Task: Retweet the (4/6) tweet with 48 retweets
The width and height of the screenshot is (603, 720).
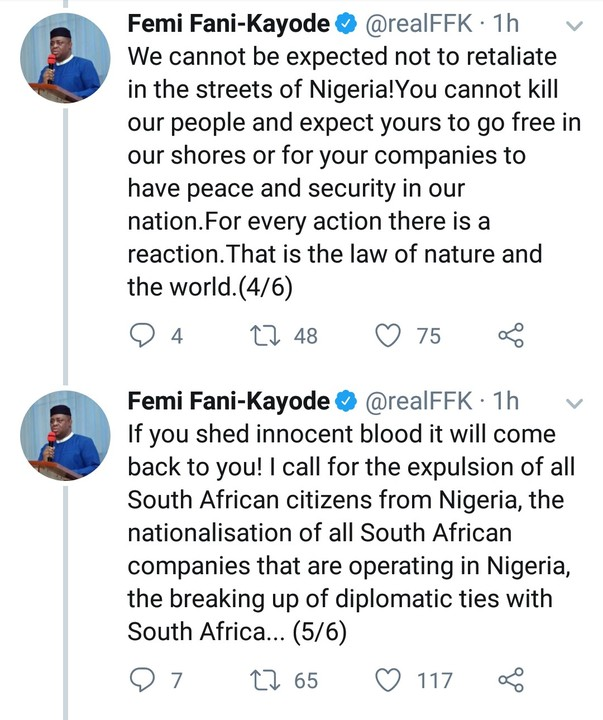Action: [268, 336]
